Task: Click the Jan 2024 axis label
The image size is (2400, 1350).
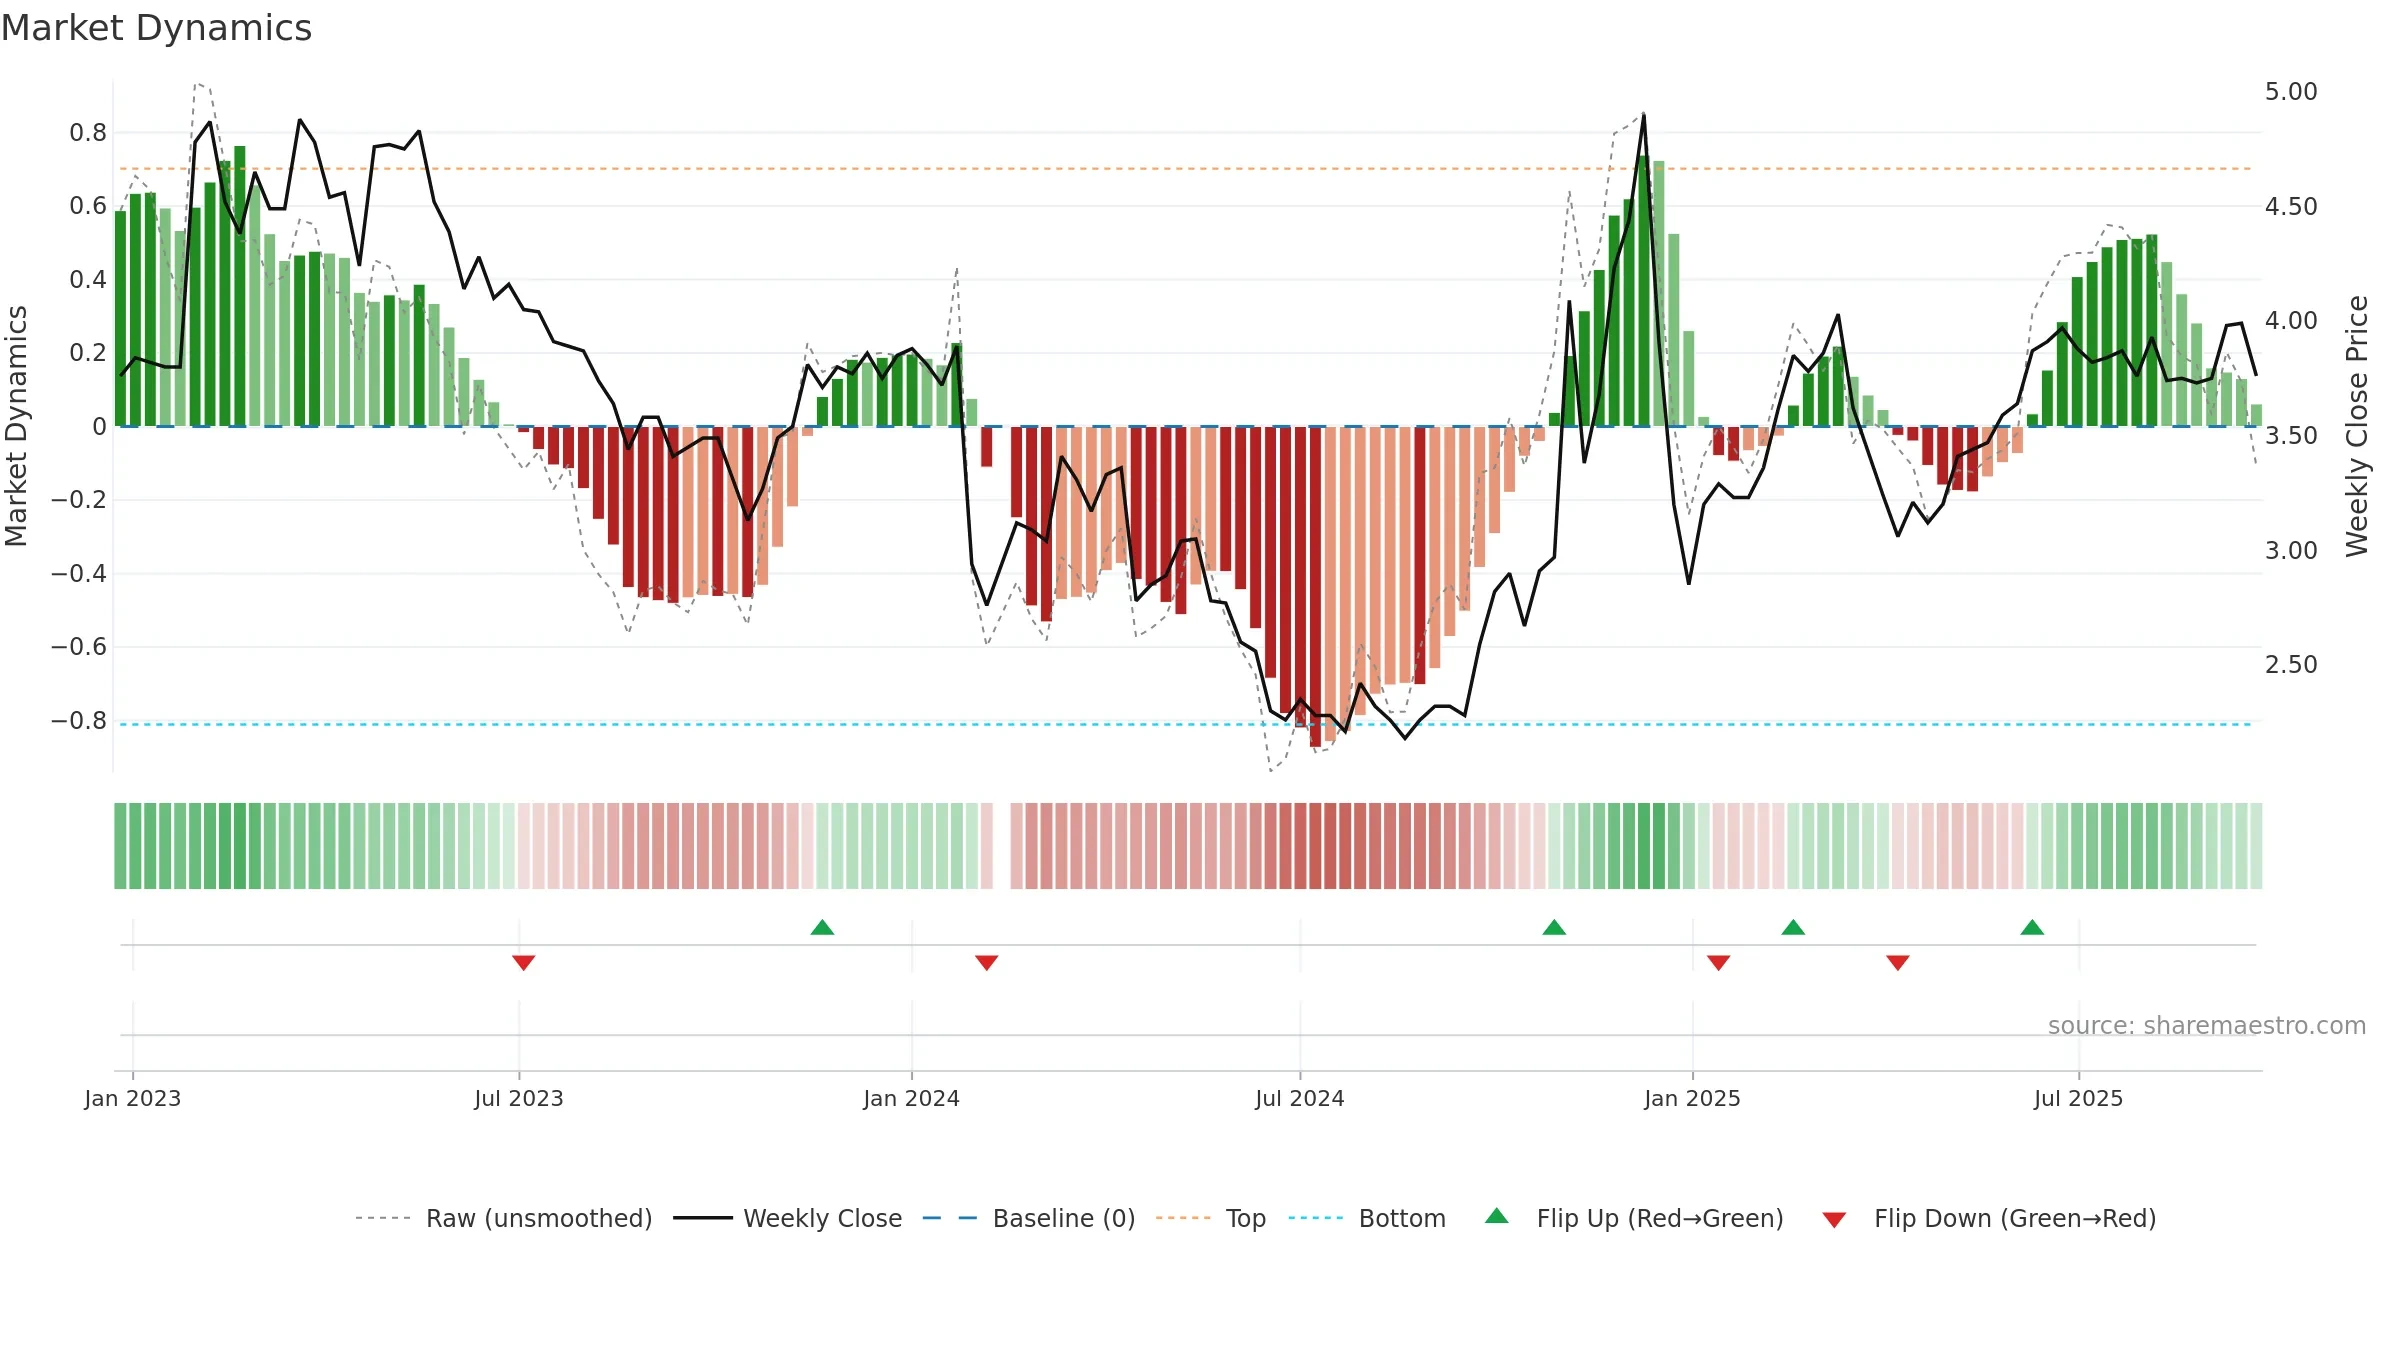Action: [911, 1098]
